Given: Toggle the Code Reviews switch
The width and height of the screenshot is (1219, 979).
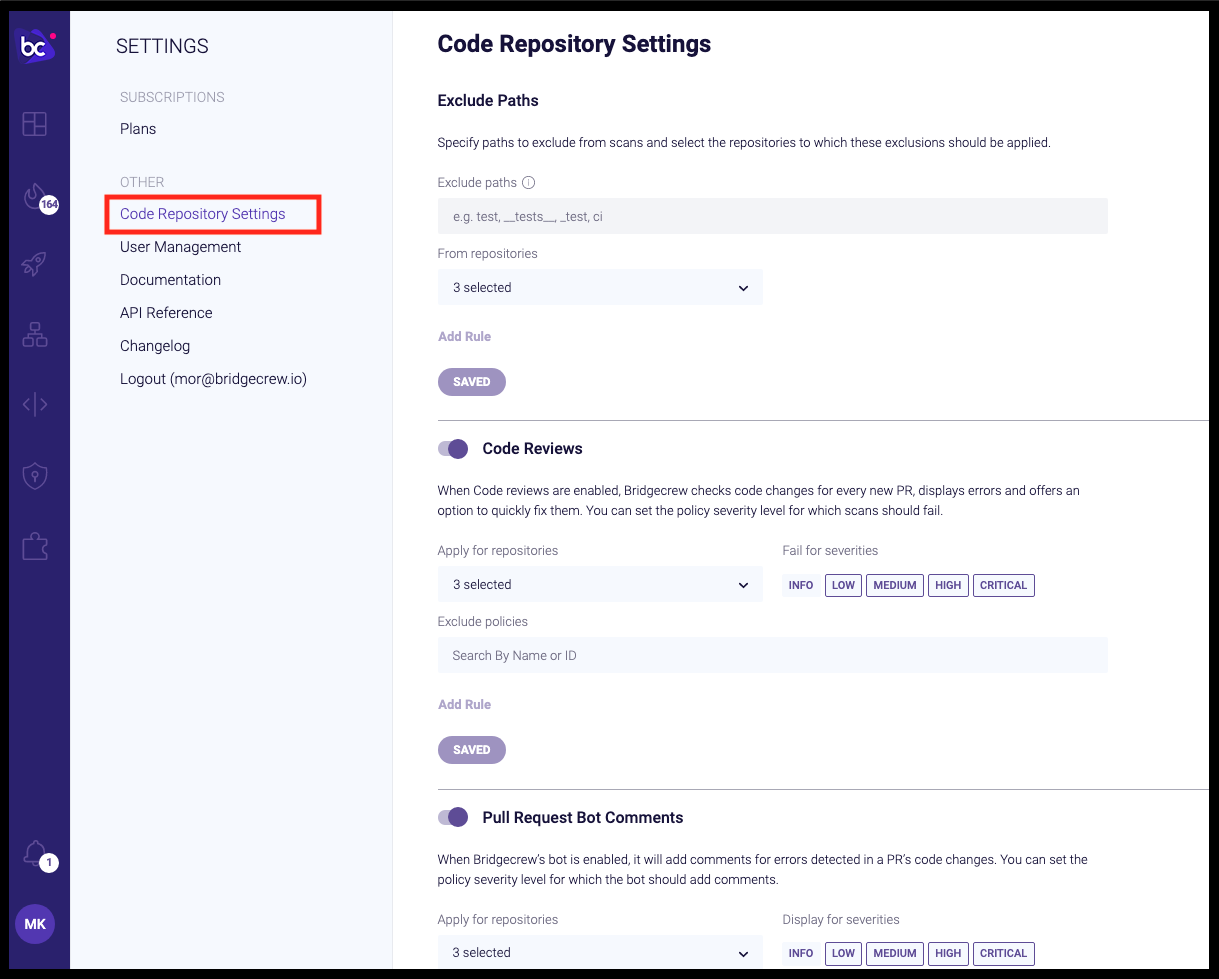Looking at the screenshot, I should point(453,449).
